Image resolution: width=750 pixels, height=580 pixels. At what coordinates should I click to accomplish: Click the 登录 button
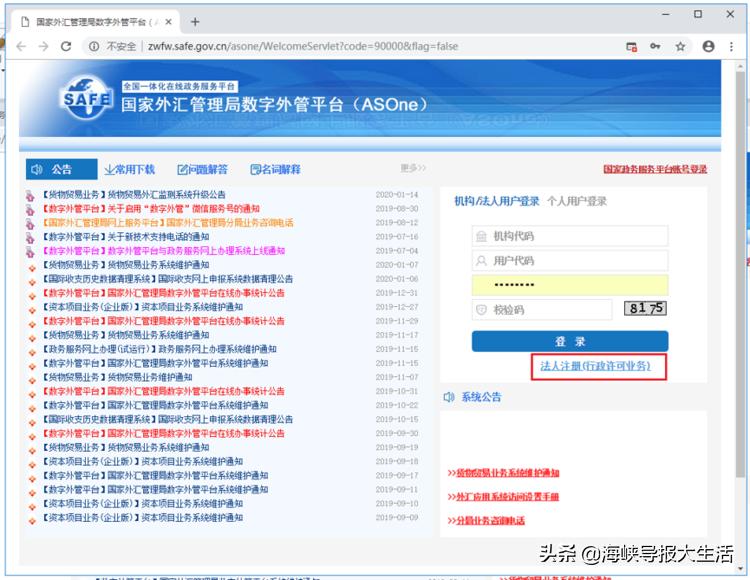click(570, 341)
